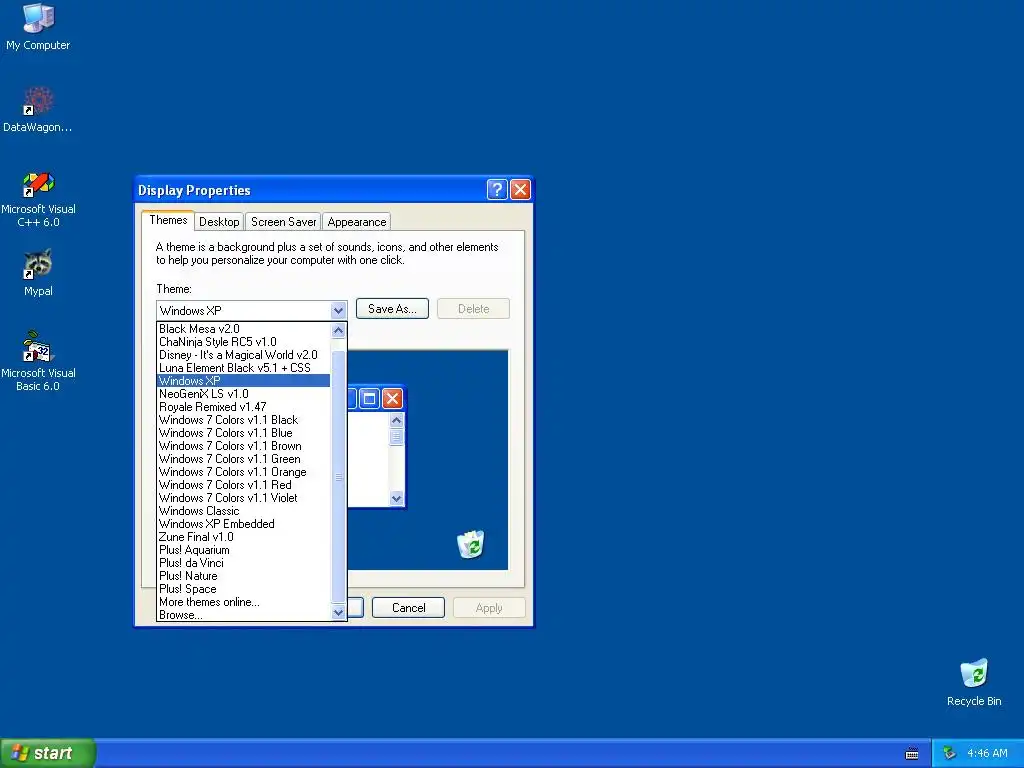Viewport: 1024px width, 768px height.
Task: Close the Display Properties dialog
Action: tap(520, 189)
